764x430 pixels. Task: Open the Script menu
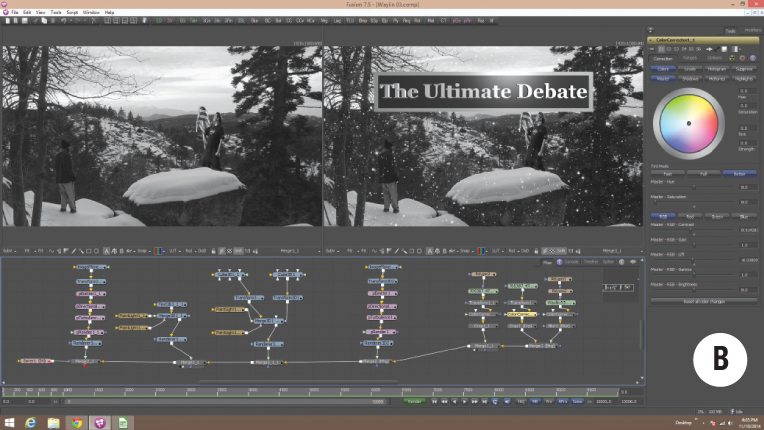coord(72,12)
